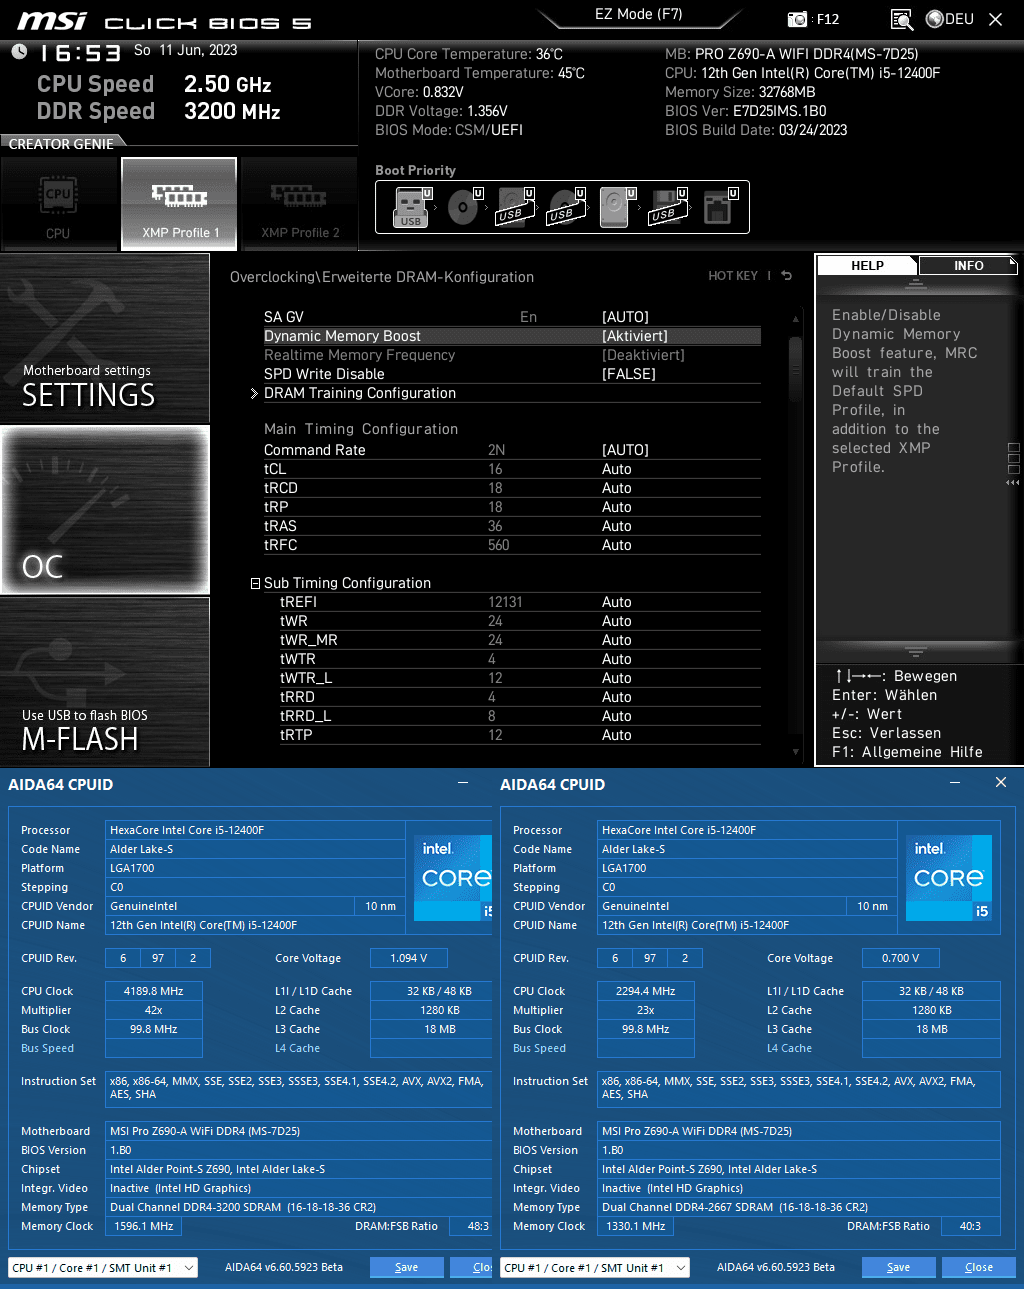Click the DEU language label
1024x1289 pixels.
click(x=959, y=19)
